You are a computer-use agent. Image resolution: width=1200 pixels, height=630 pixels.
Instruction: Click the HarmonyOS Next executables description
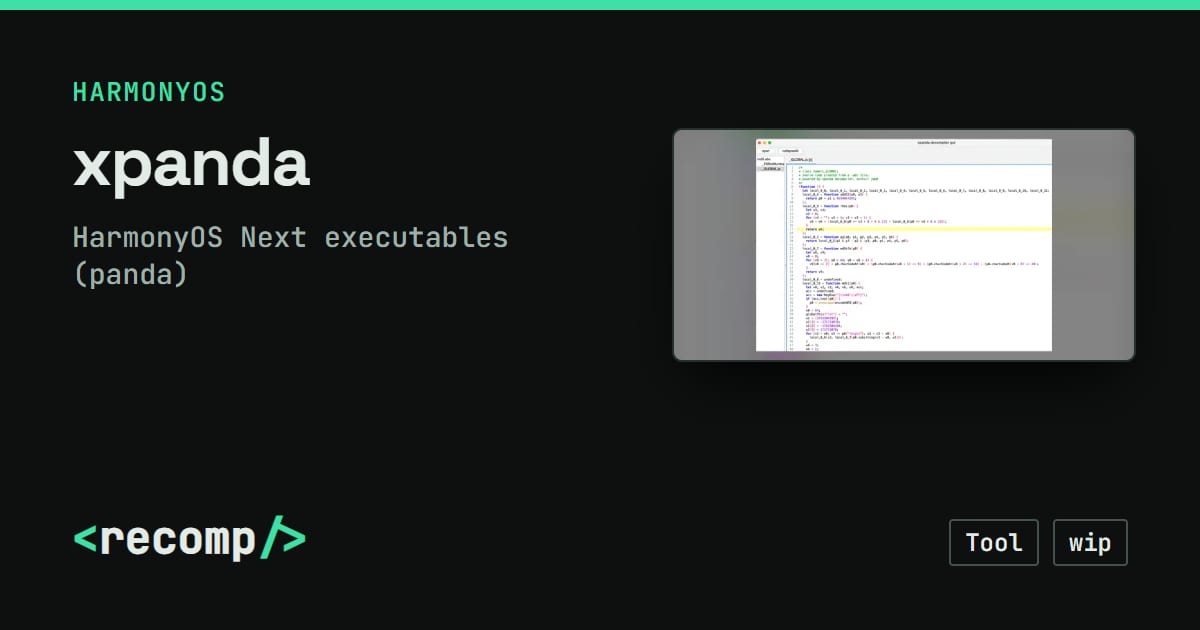(291, 256)
